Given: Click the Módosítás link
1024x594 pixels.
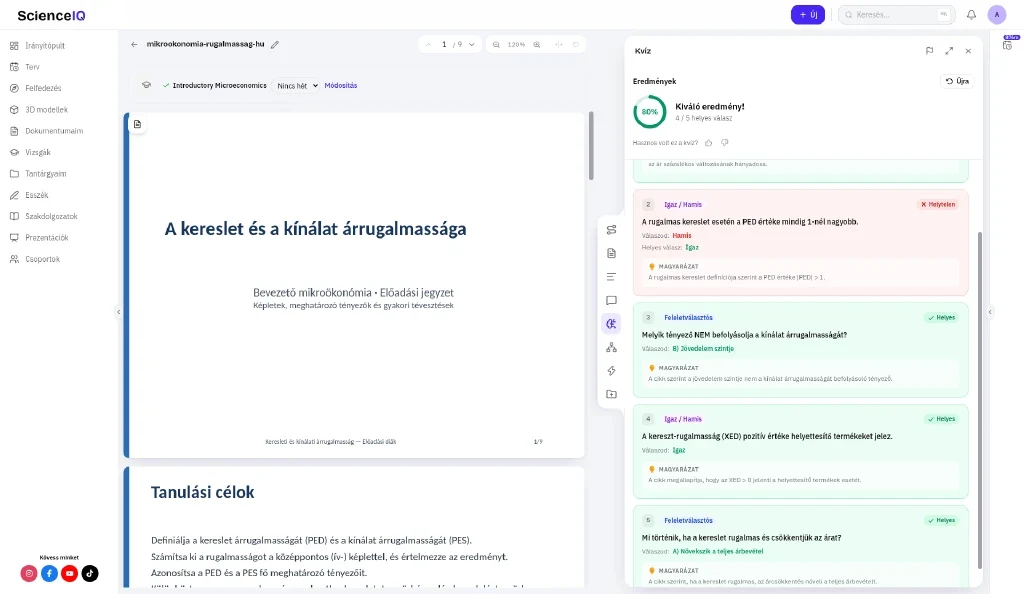Looking at the screenshot, I should coord(341,86).
